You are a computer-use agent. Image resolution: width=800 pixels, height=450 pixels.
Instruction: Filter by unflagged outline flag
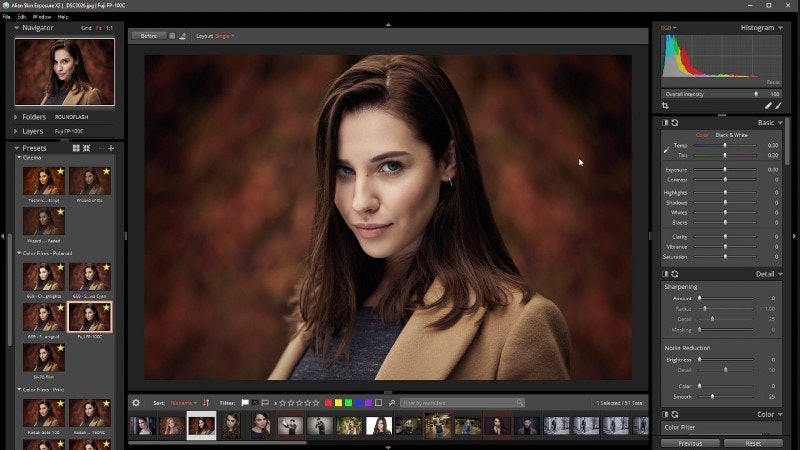(265, 403)
